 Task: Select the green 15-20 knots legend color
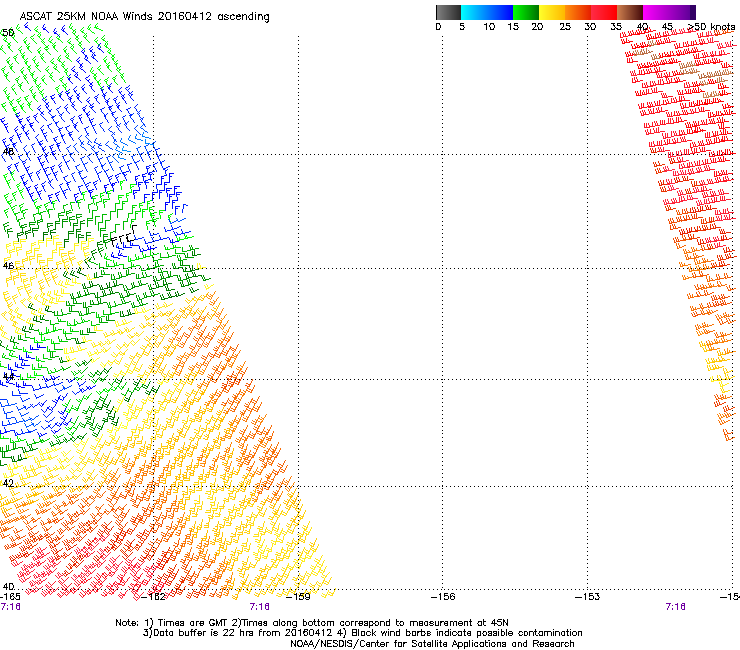pyautogui.click(x=526, y=12)
